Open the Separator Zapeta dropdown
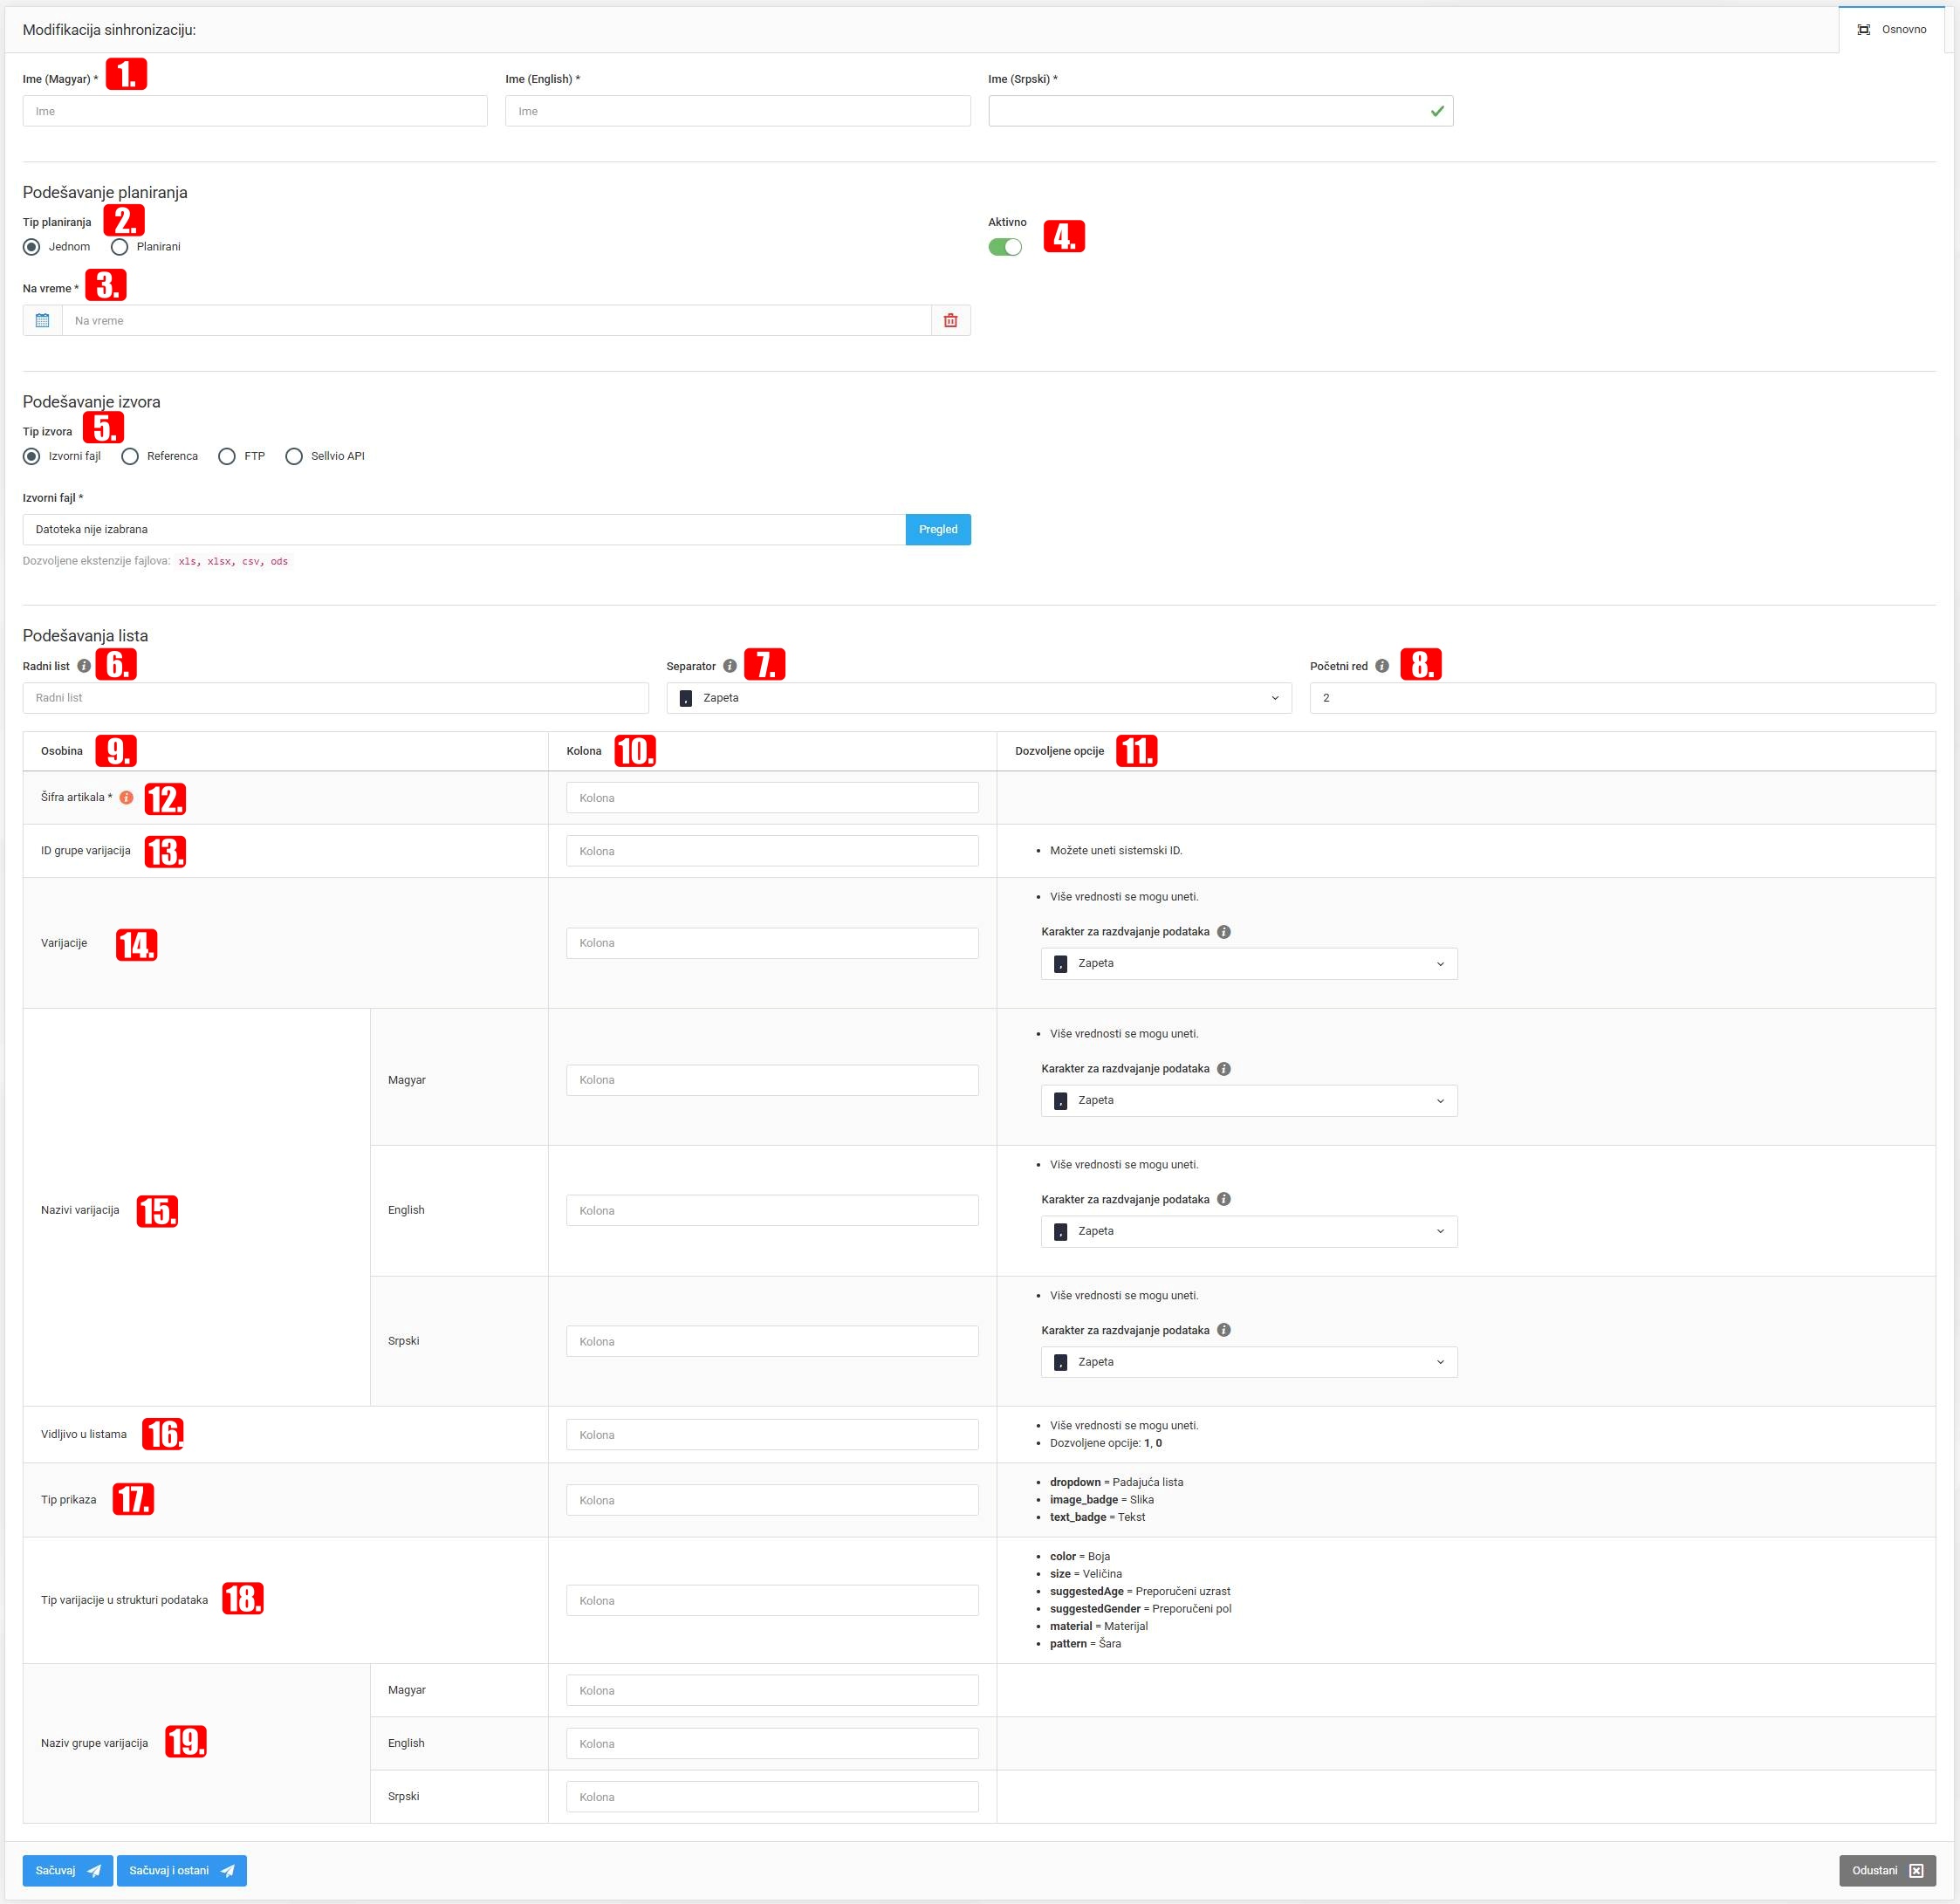The image size is (1960, 1904). coord(979,698)
